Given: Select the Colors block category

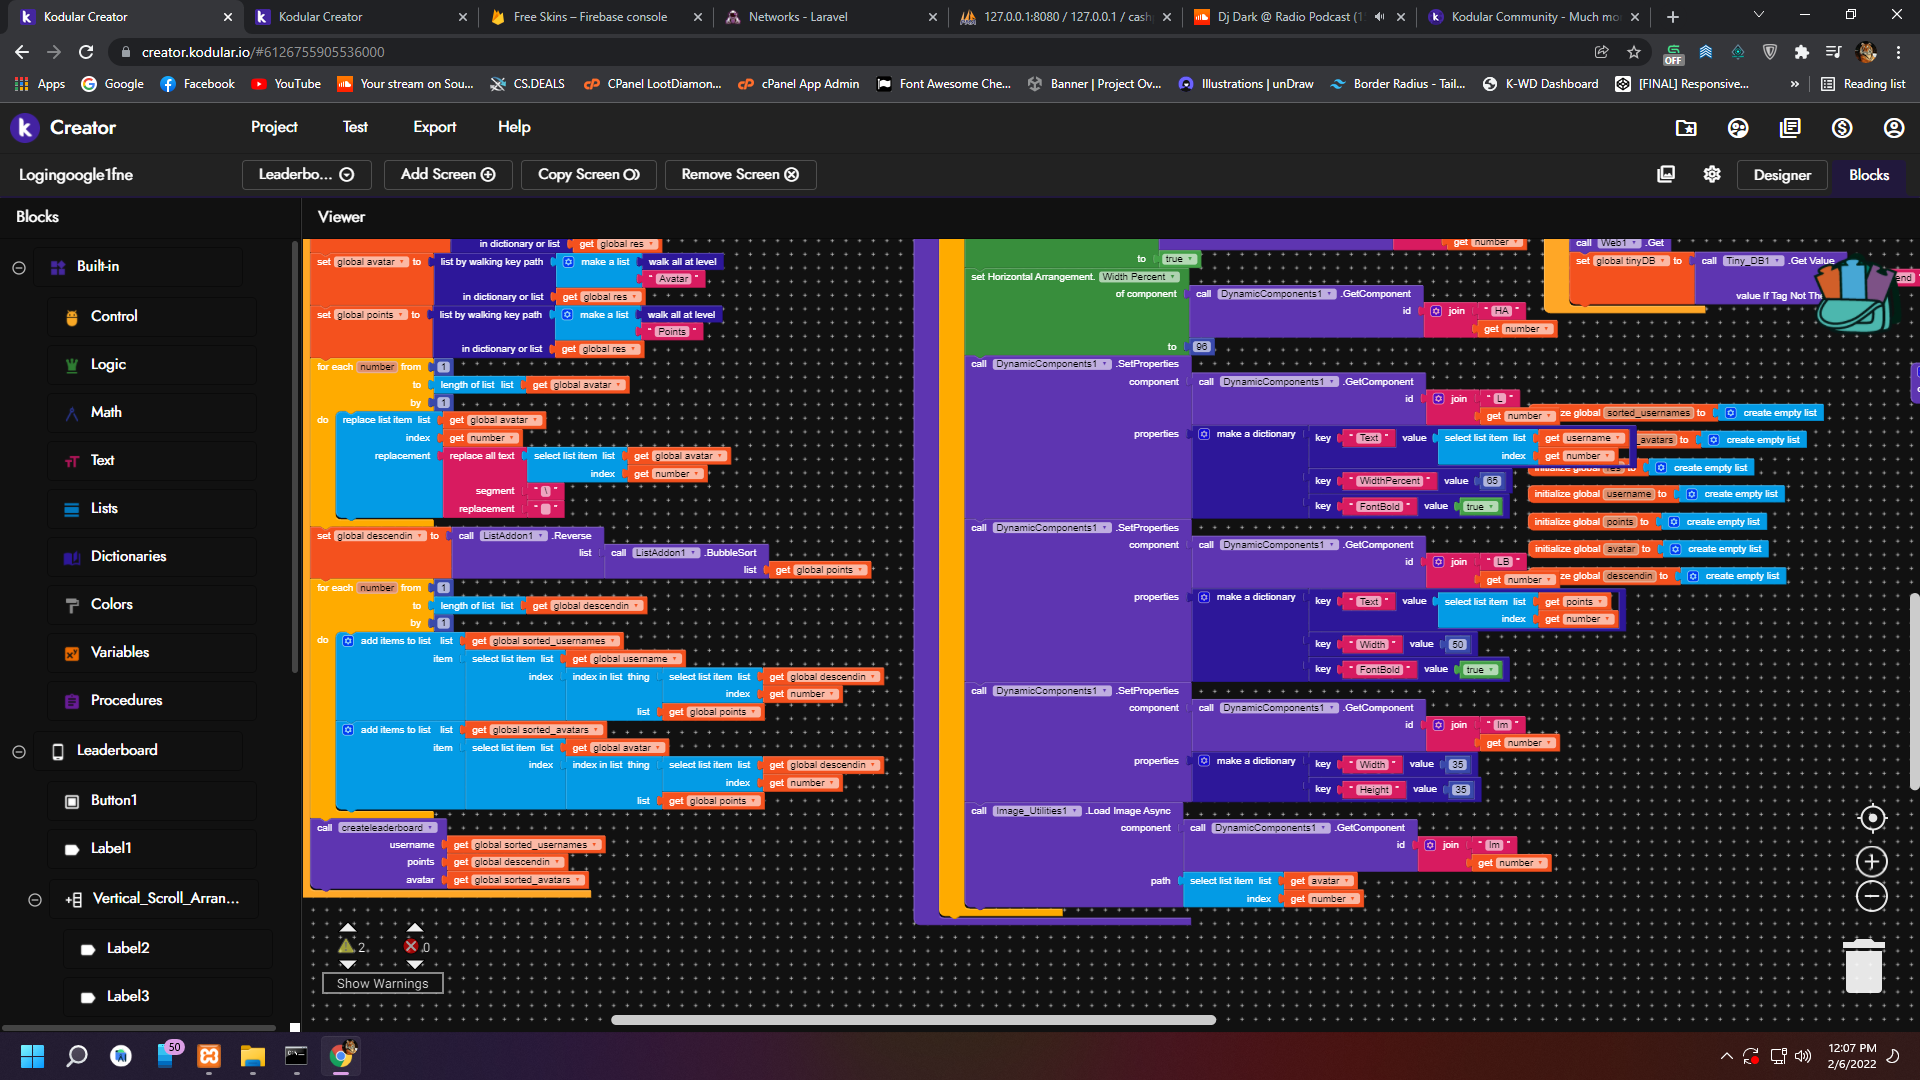Looking at the screenshot, I should 111,604.
